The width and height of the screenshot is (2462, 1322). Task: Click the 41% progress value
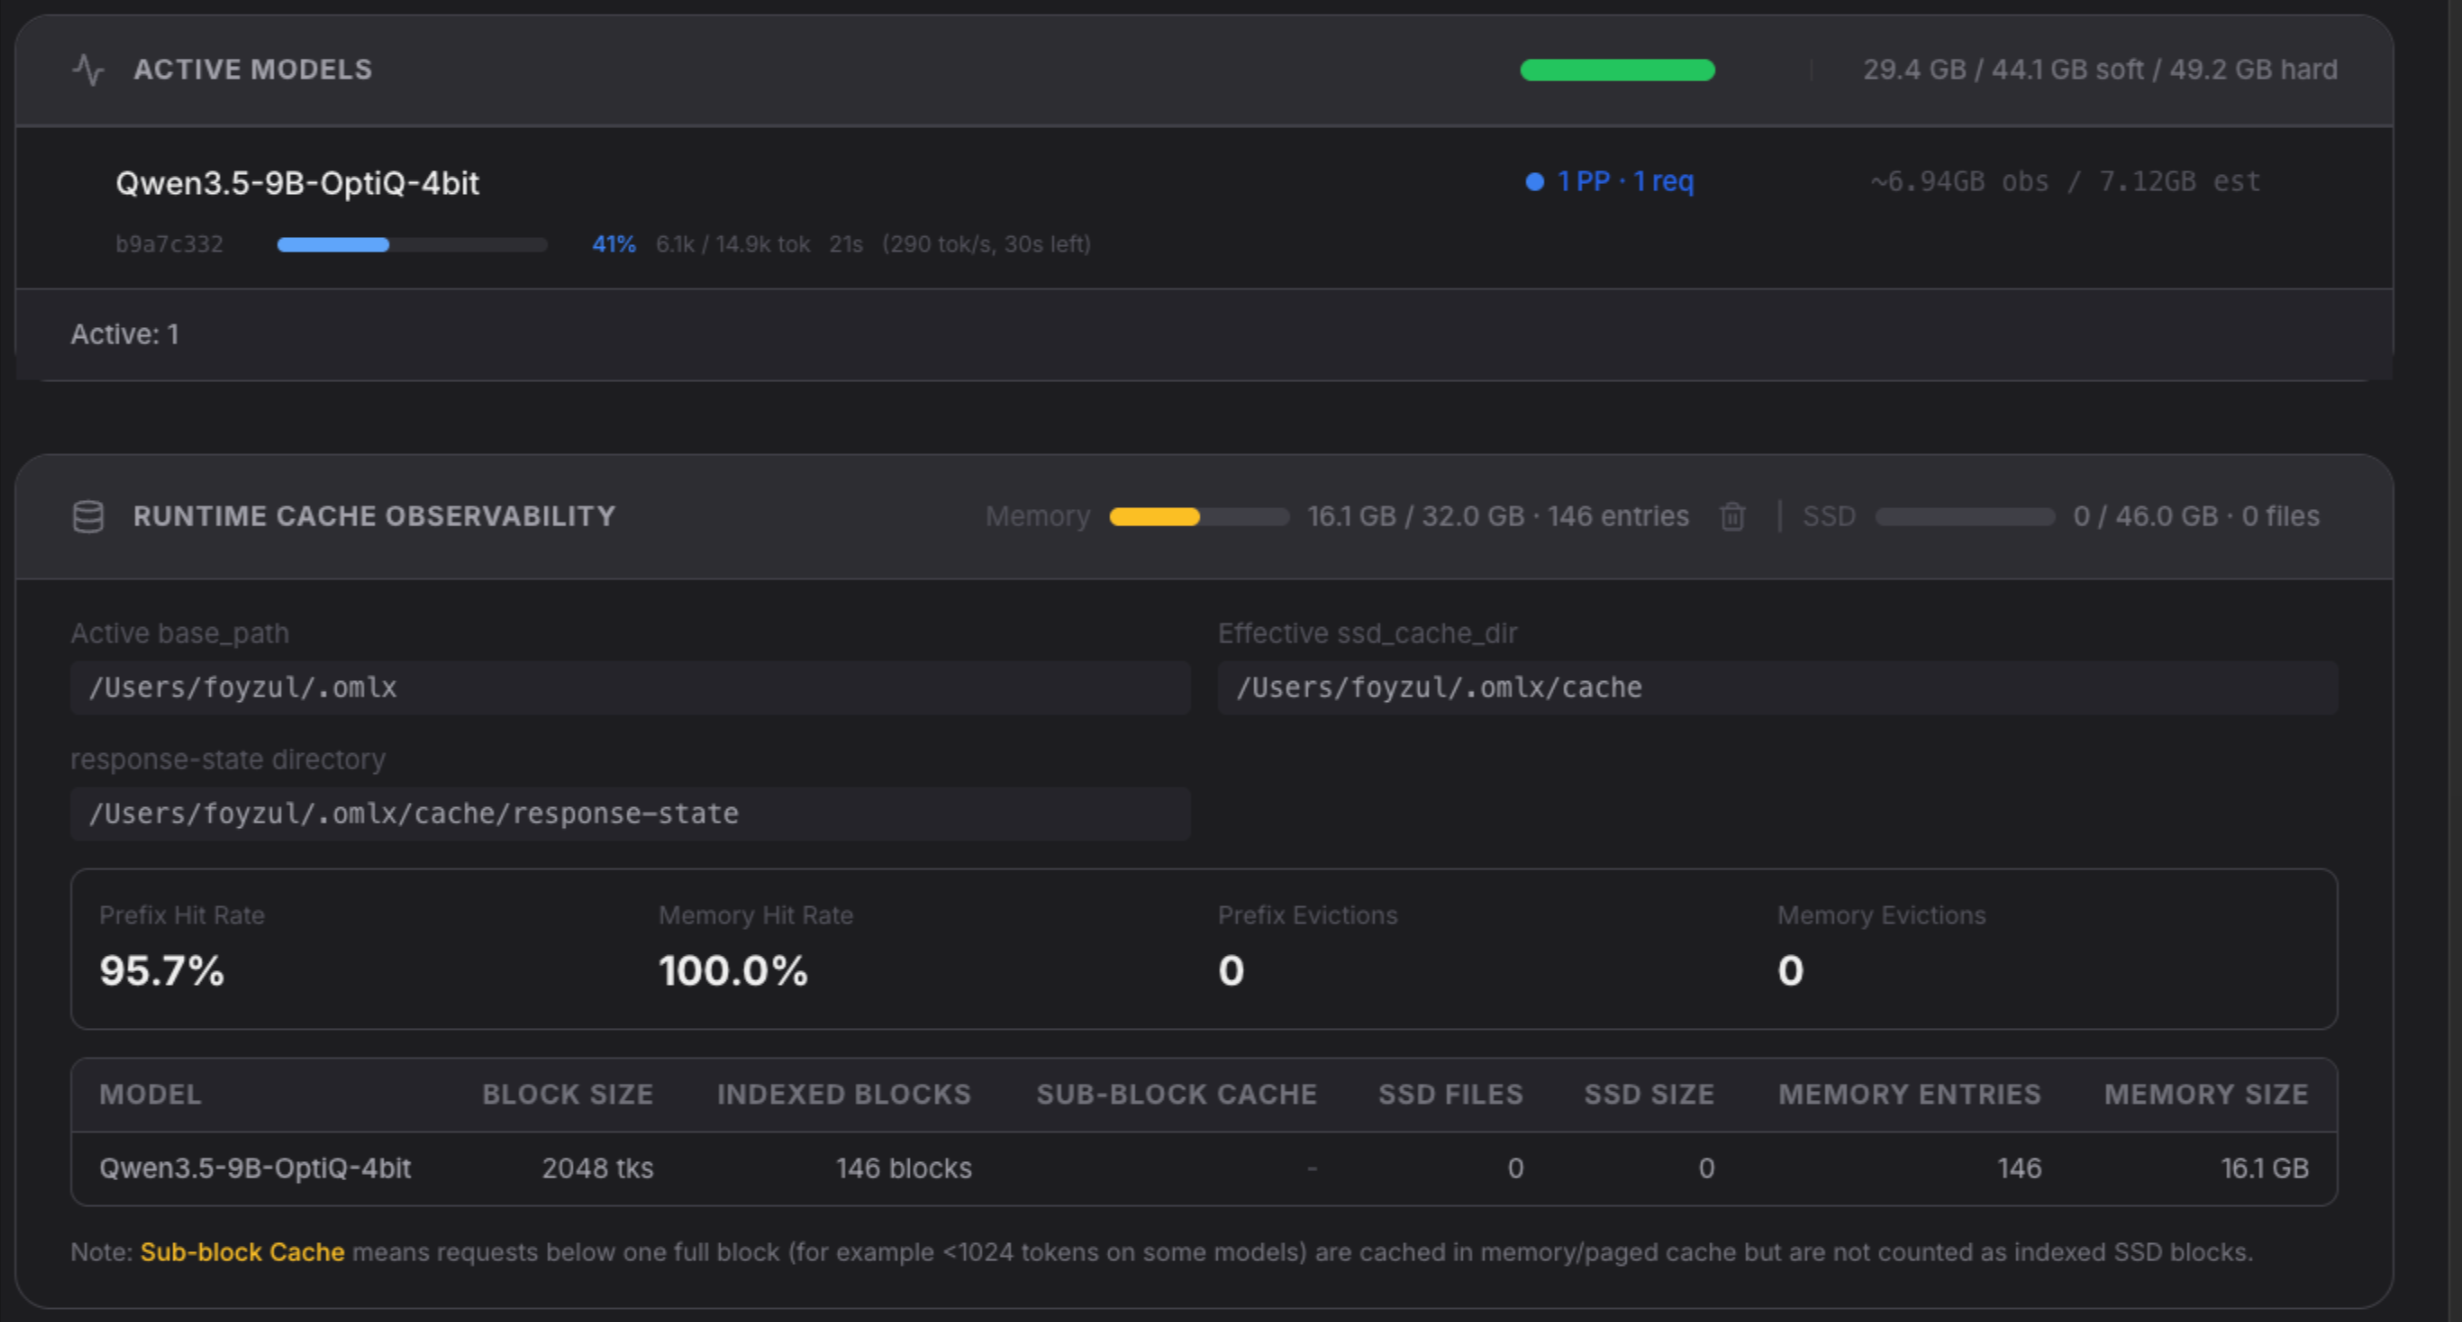(x=613, y=244)
